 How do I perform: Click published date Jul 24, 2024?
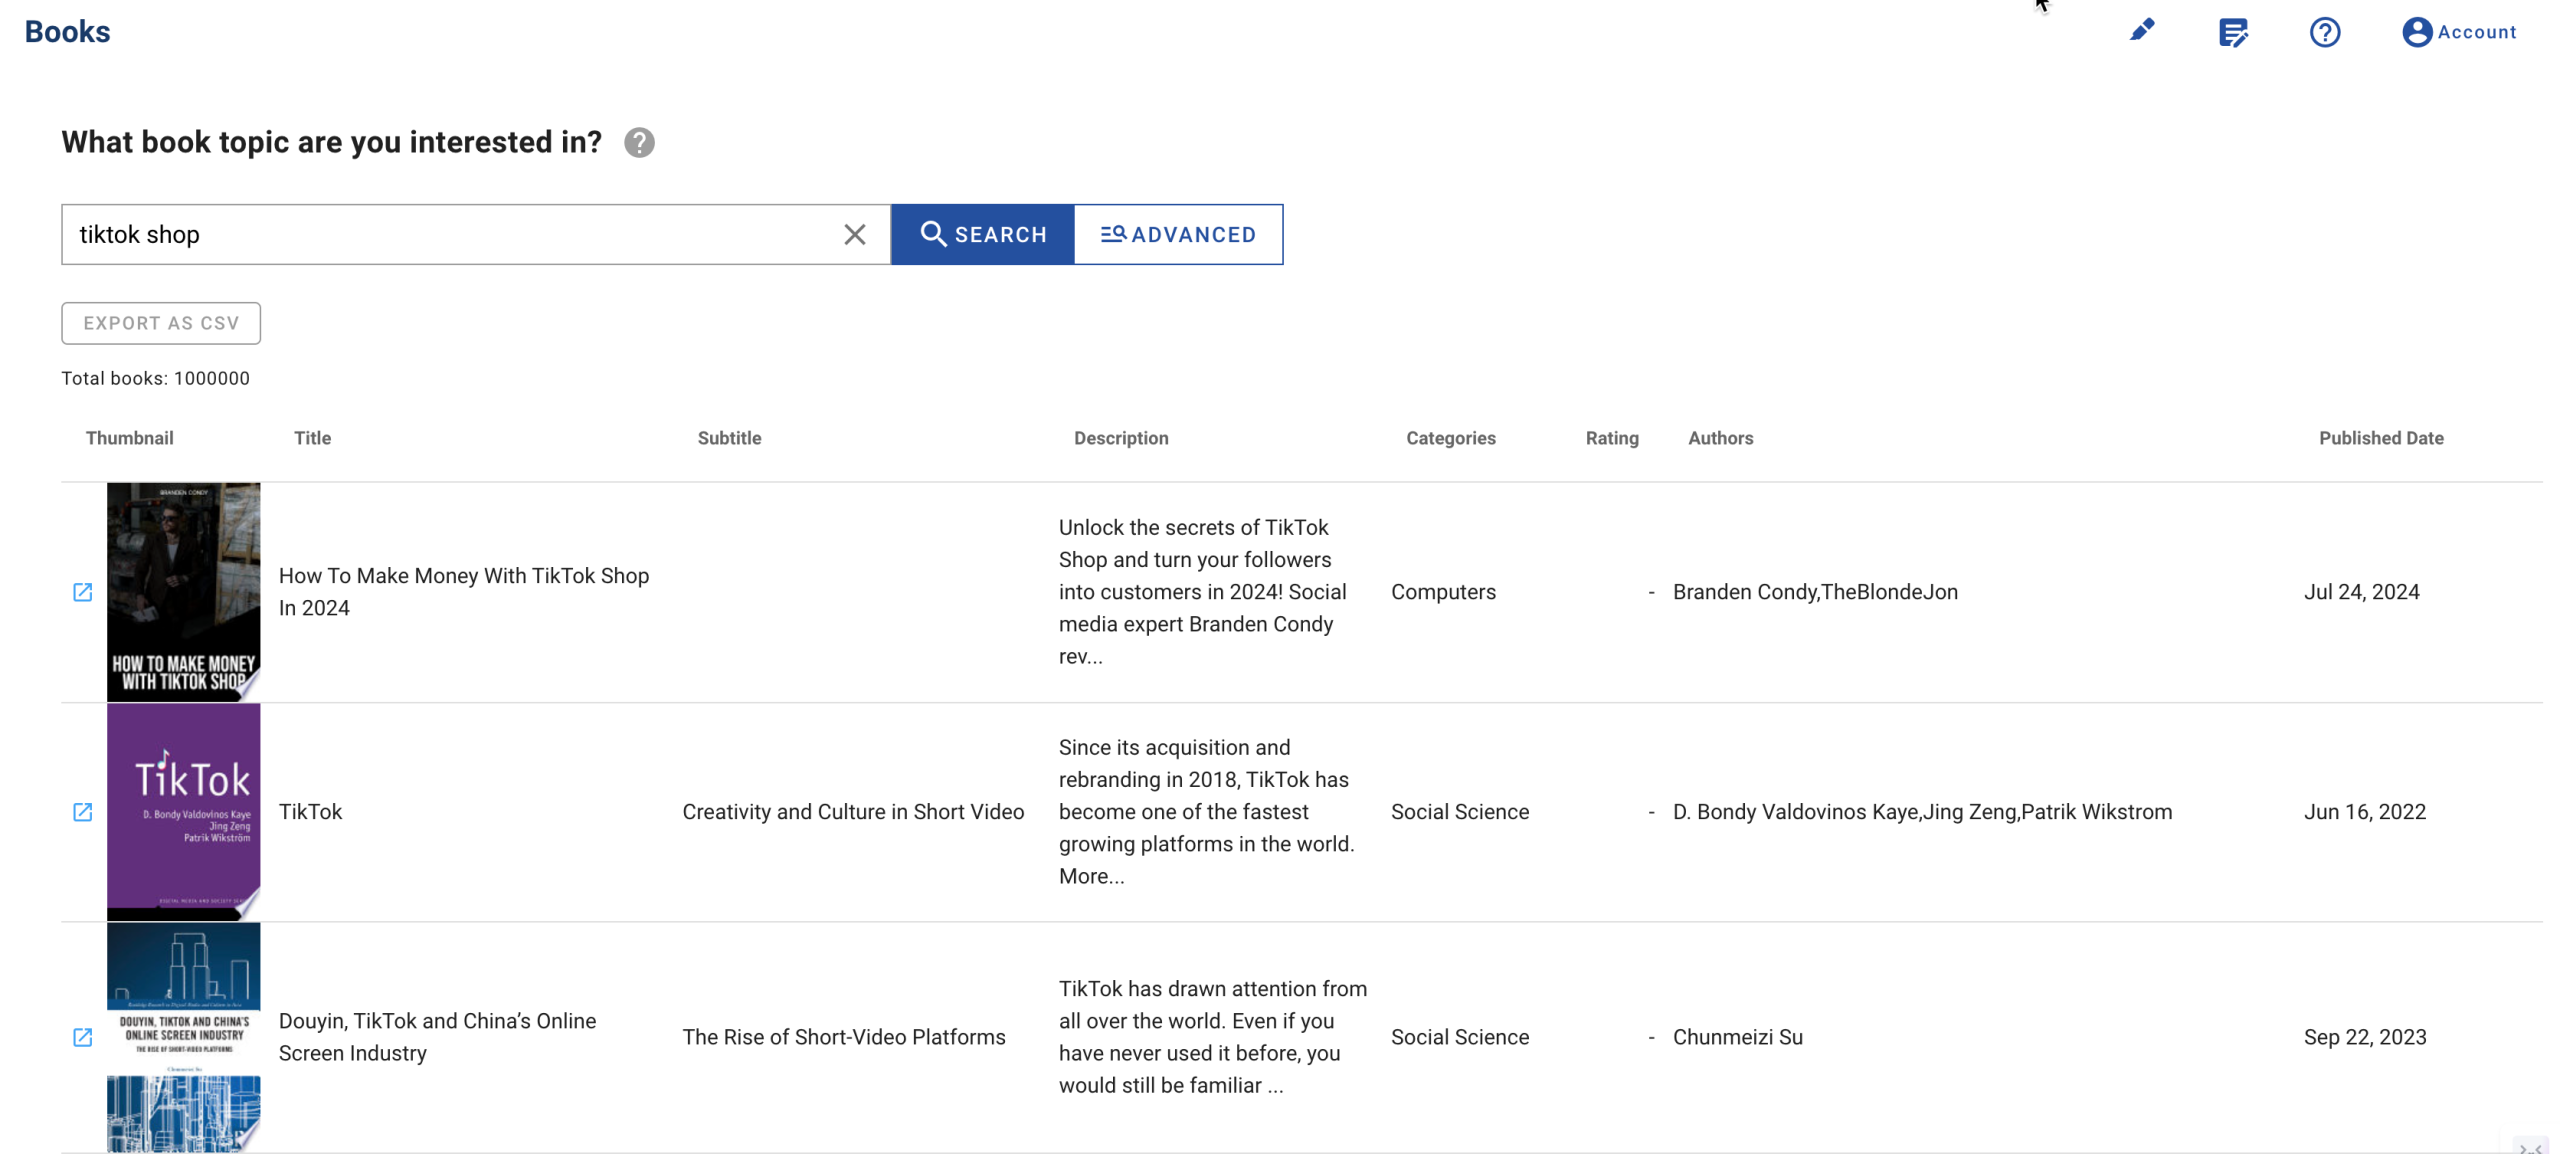click(2361, 592)
